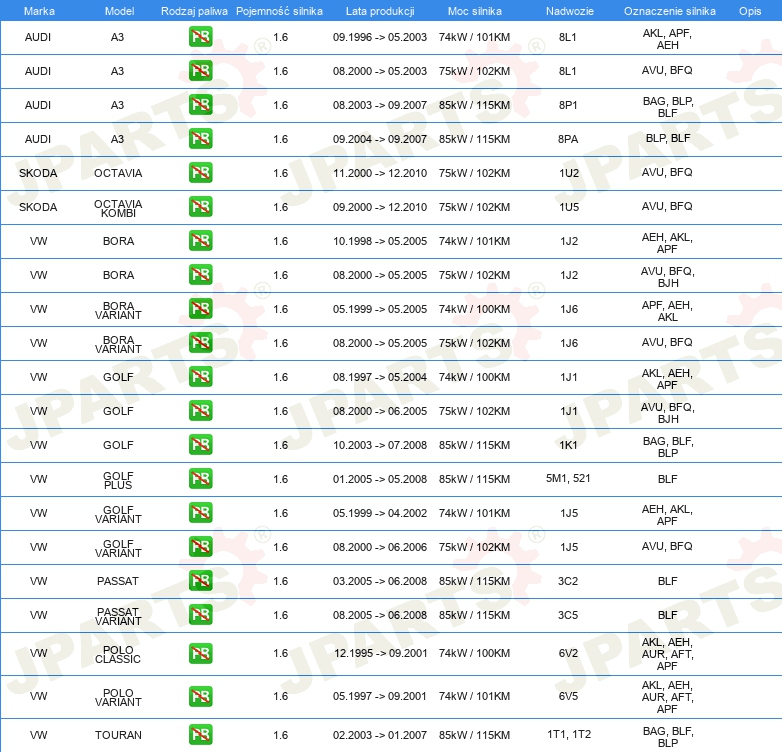This screenshot has height=752, width=782.
Task: Click engine code BLF in the Golf Plus row
Action: [x=667, y=479]
